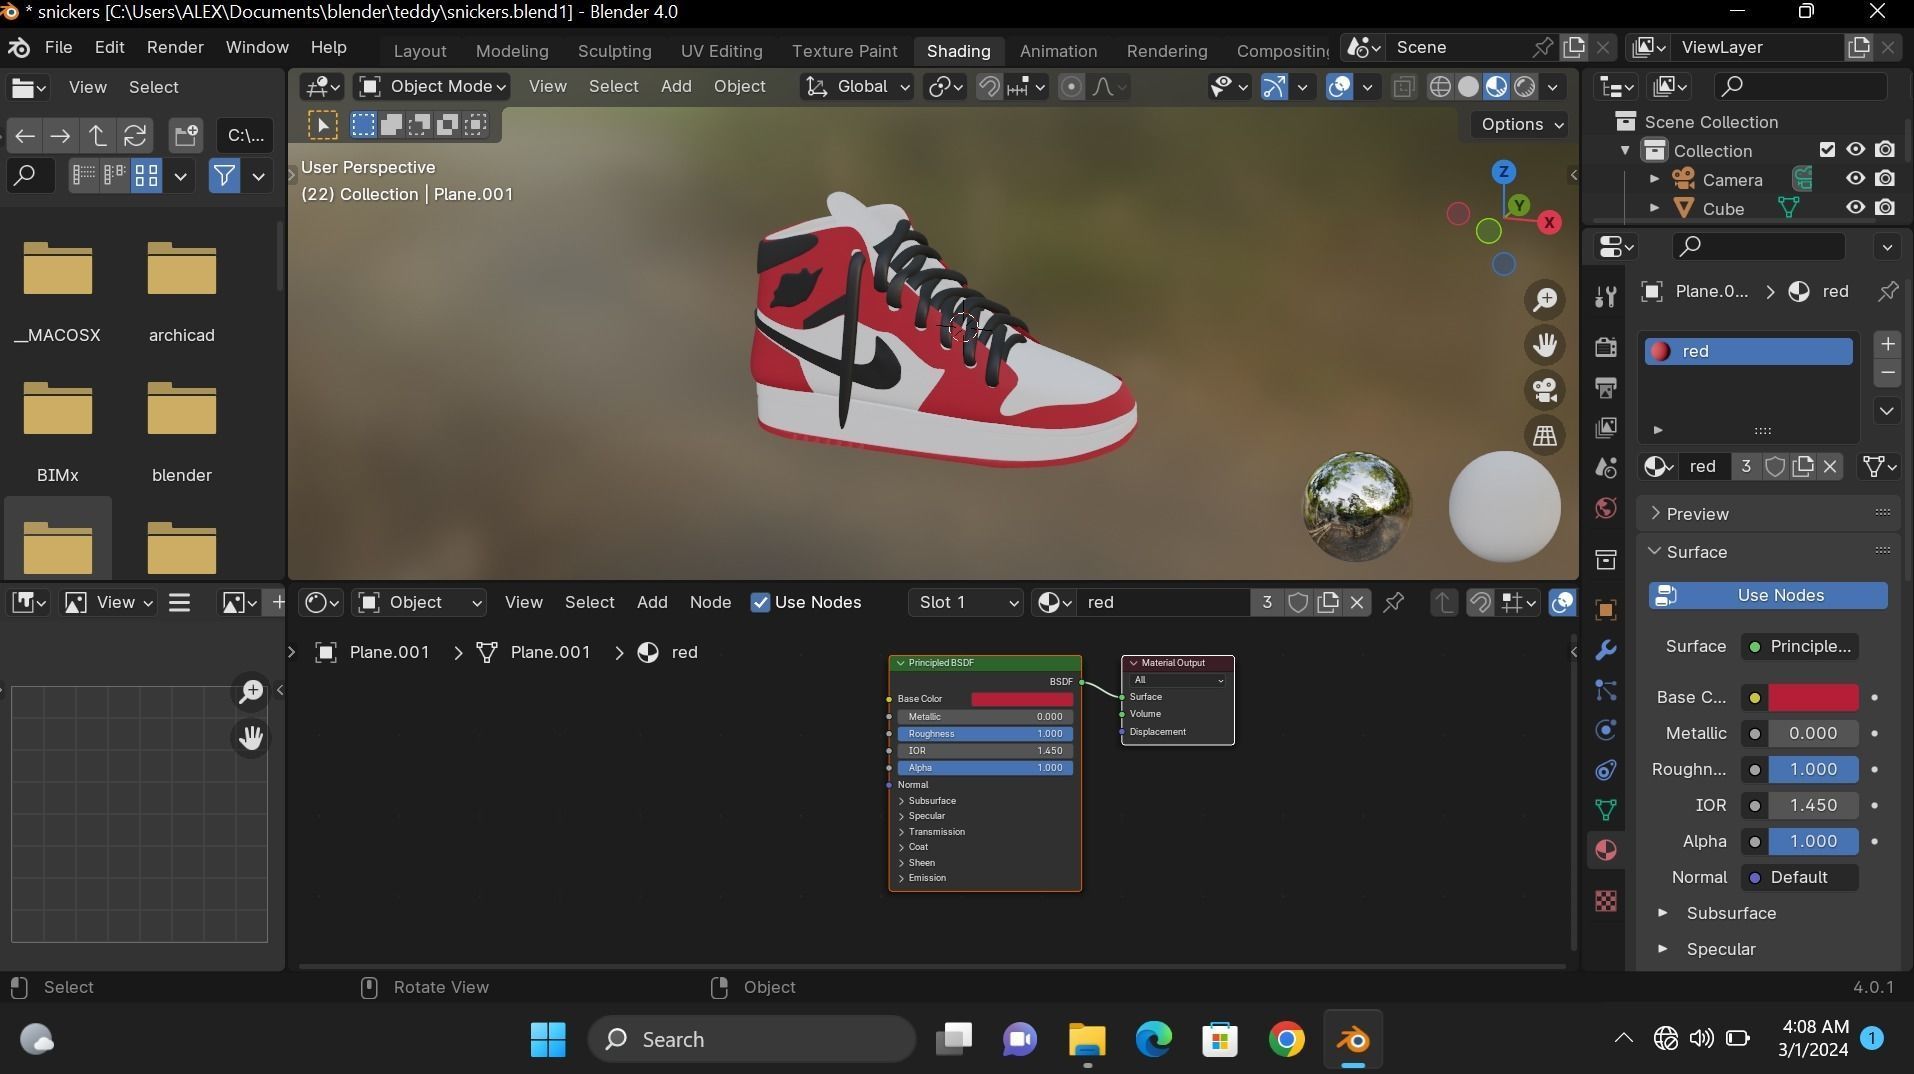Switch to the UV Editing workspace tab
Image resolution: width=1914 pixels, height=1074 pixels.
(x=721, y=51)
